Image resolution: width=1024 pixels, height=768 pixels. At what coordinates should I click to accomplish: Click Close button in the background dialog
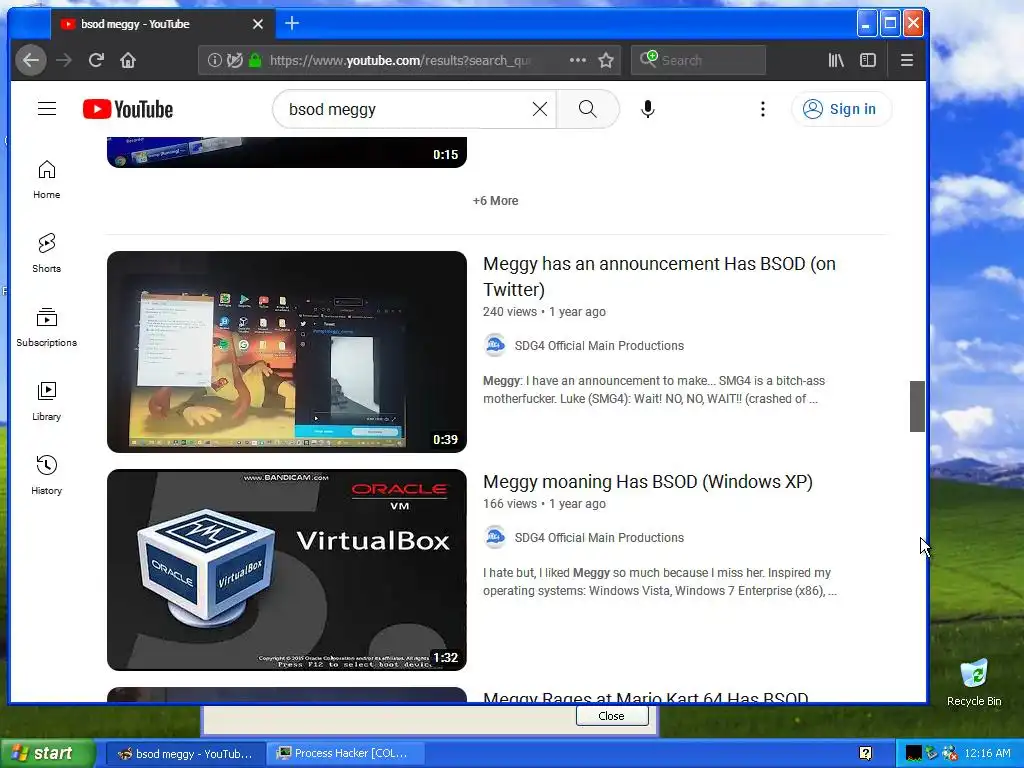coord(612,716)
